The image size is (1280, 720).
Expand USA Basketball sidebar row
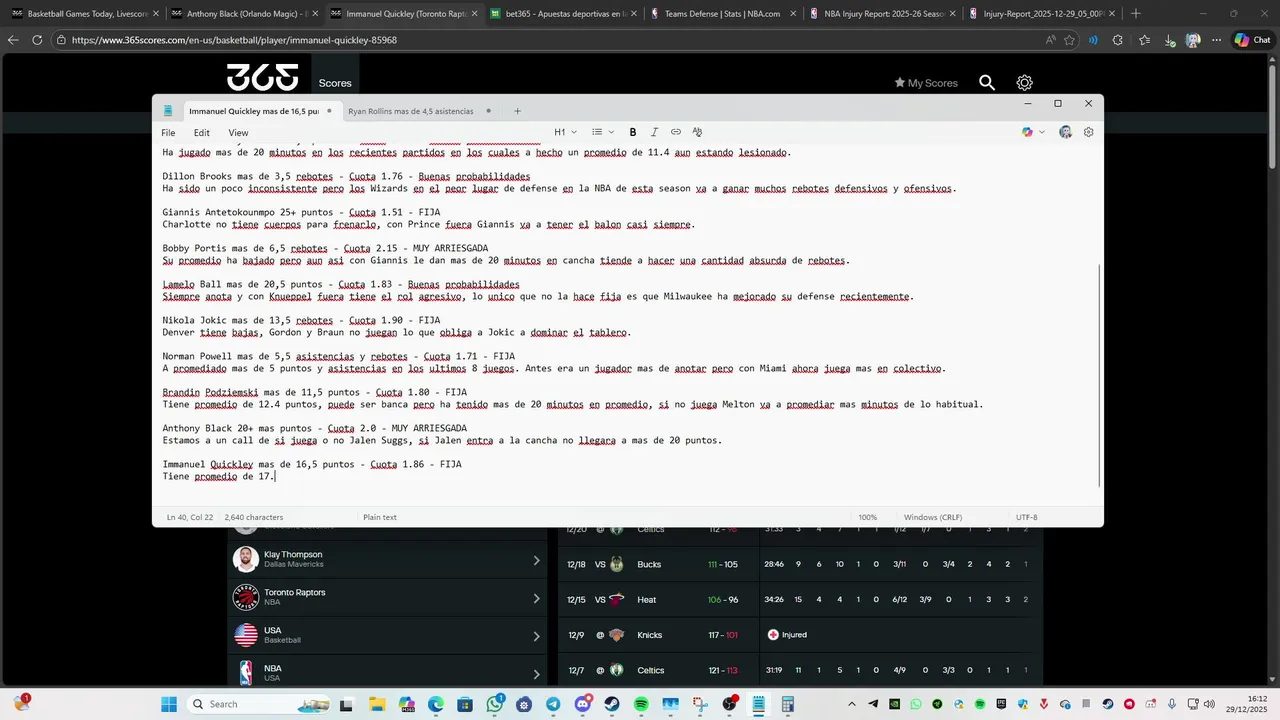point(386,635)
